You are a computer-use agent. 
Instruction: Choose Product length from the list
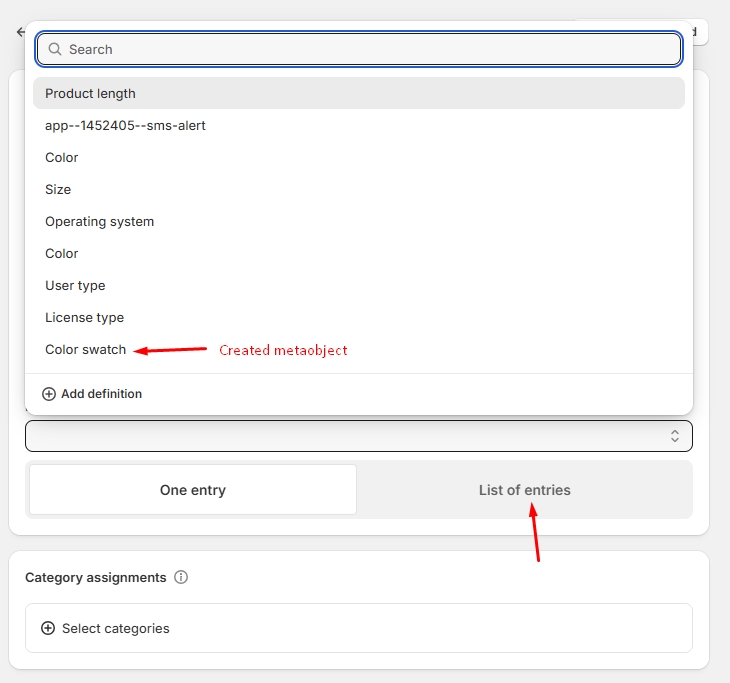(x=90, y=93)
